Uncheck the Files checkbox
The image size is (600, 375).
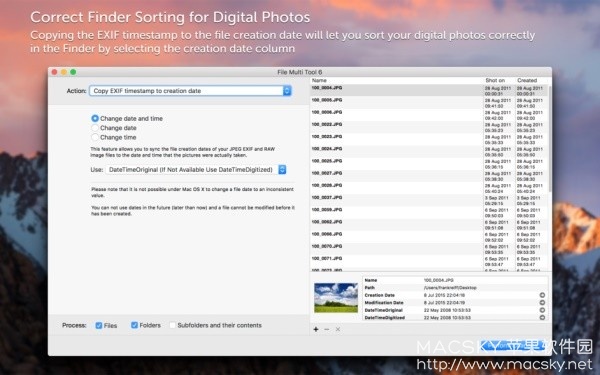pos(99,325)
